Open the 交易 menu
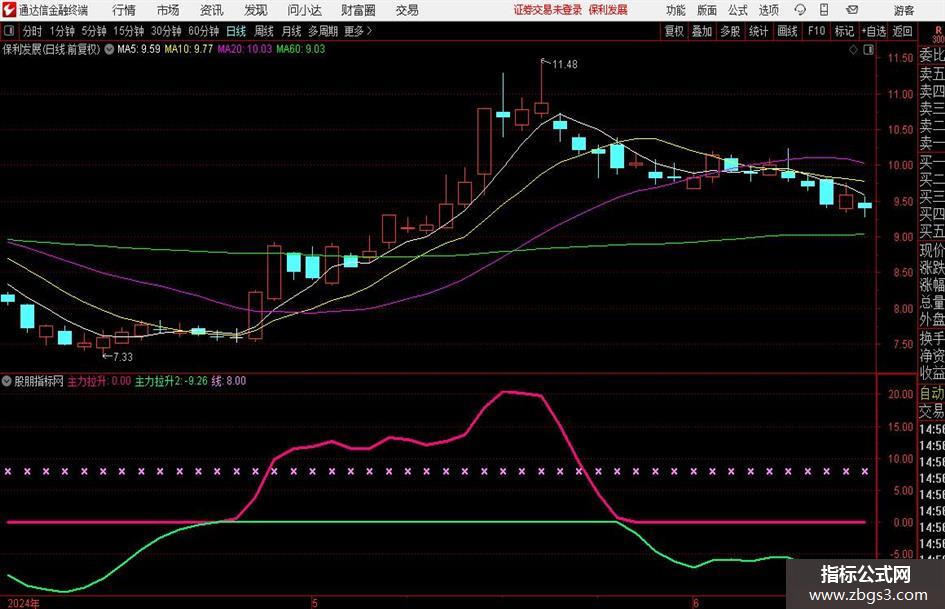The width and height of the screenshot is (945, 609). [x=407, y=10]
